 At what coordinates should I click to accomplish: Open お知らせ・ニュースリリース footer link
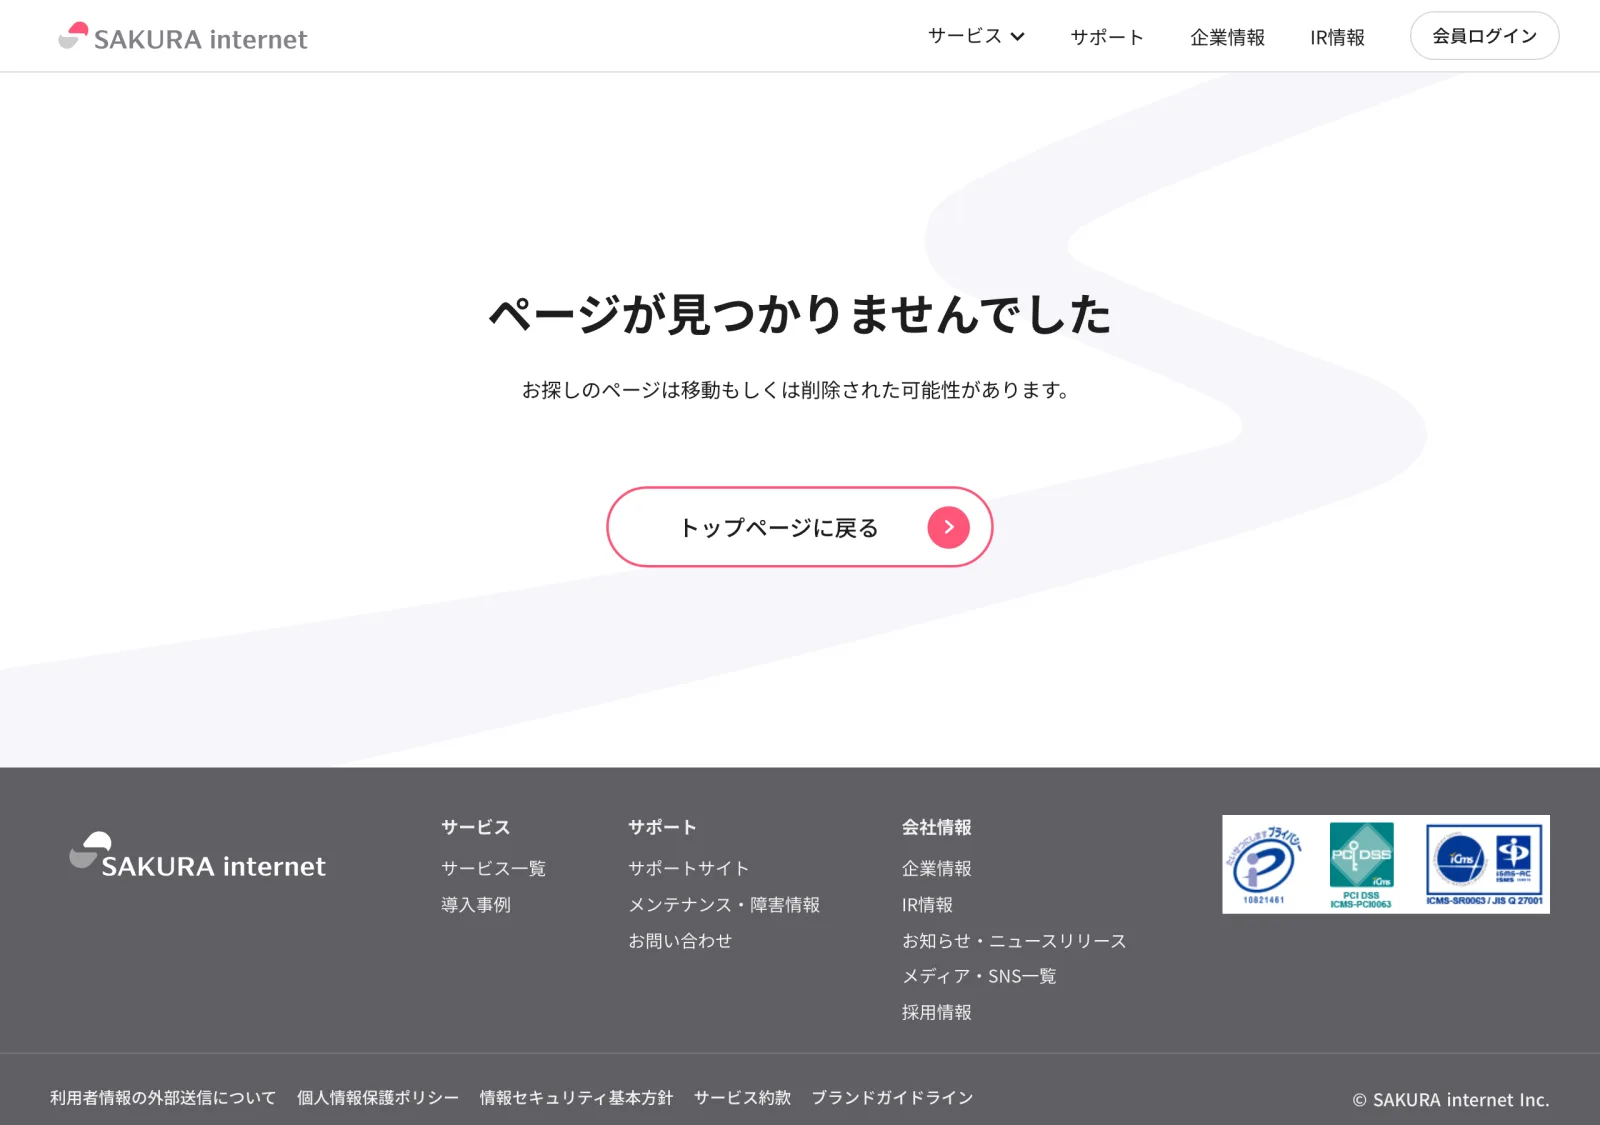[1014, 940]
